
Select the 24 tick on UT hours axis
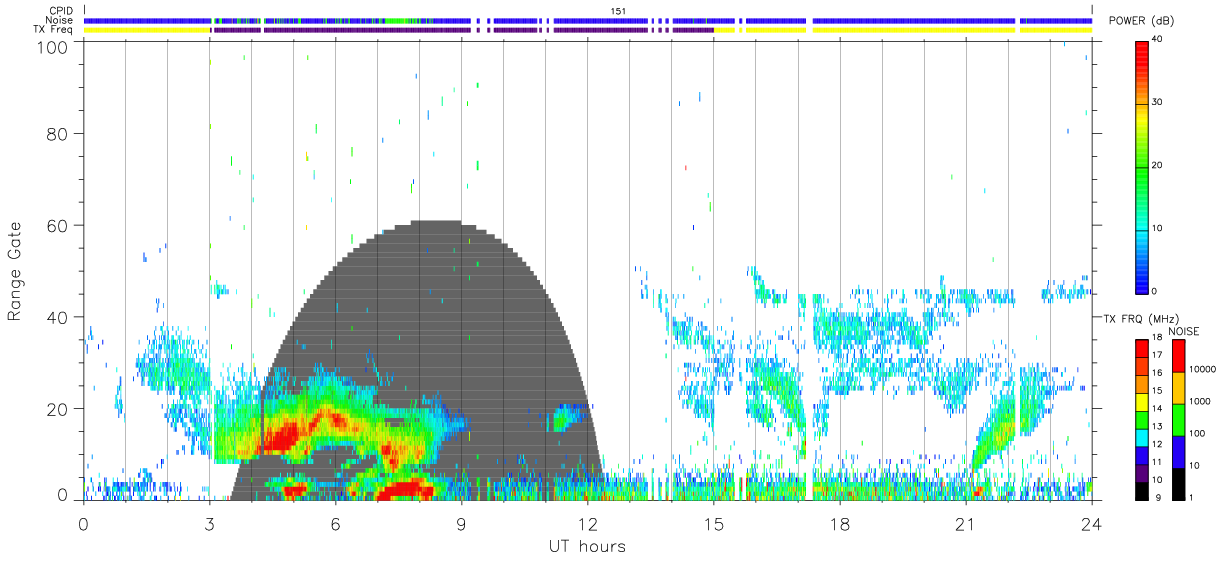click(1091, 523)
